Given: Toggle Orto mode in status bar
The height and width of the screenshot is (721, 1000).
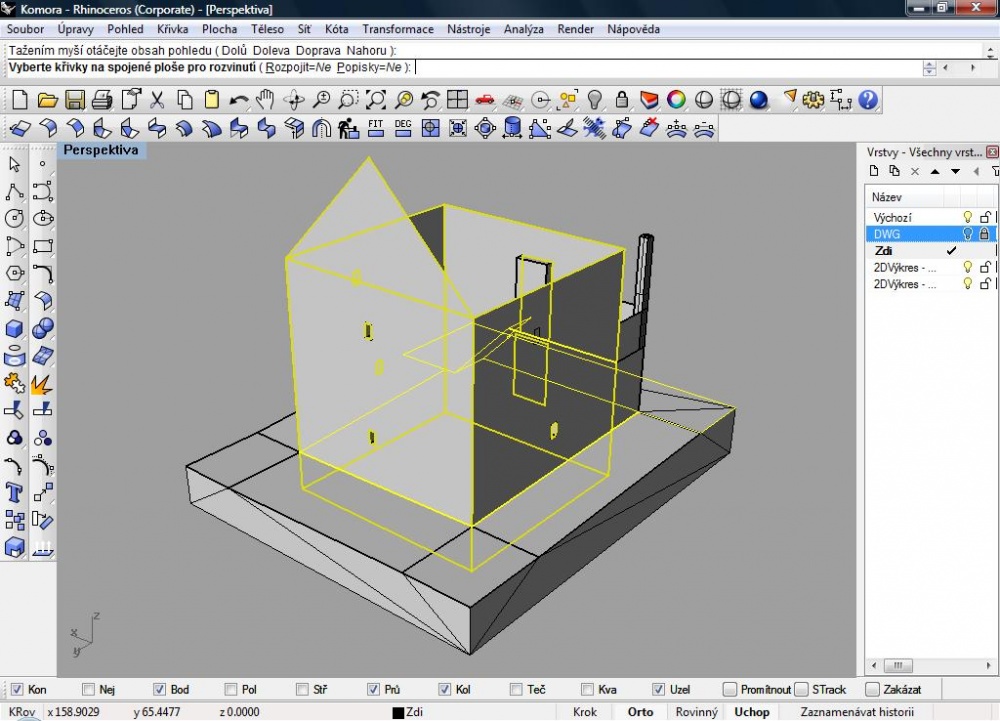Looking at the screenshot, I should coord(640,712).
